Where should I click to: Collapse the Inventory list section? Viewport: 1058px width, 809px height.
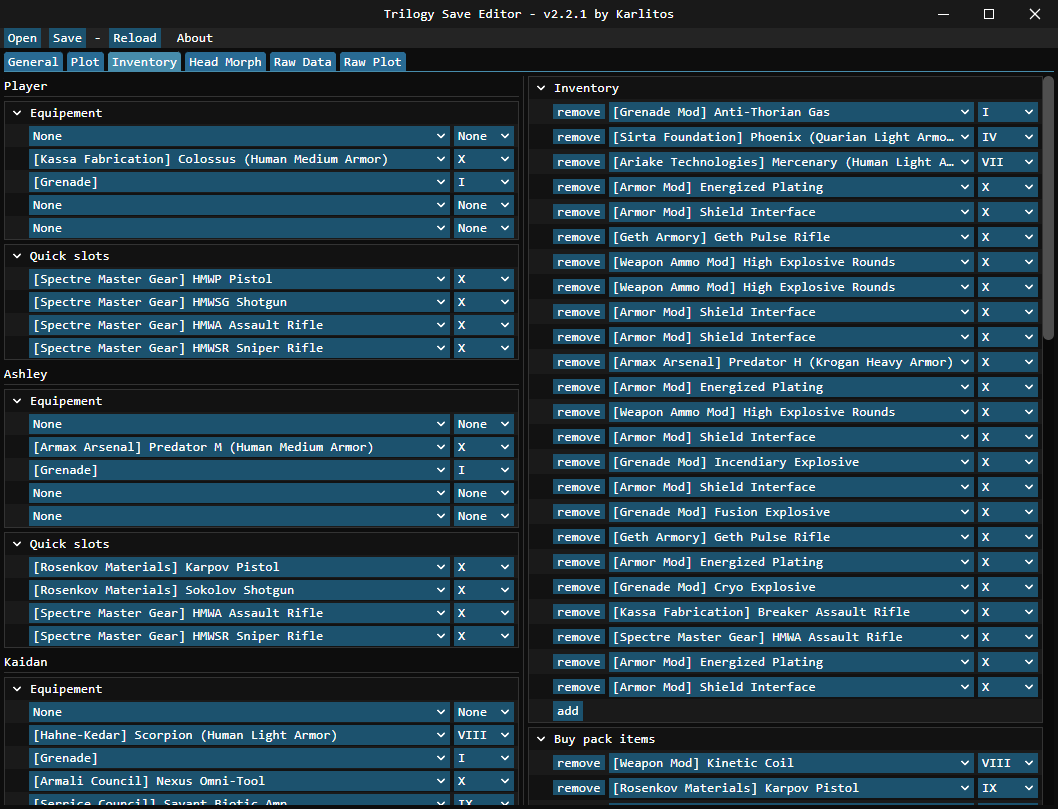[x=541, y=88]
